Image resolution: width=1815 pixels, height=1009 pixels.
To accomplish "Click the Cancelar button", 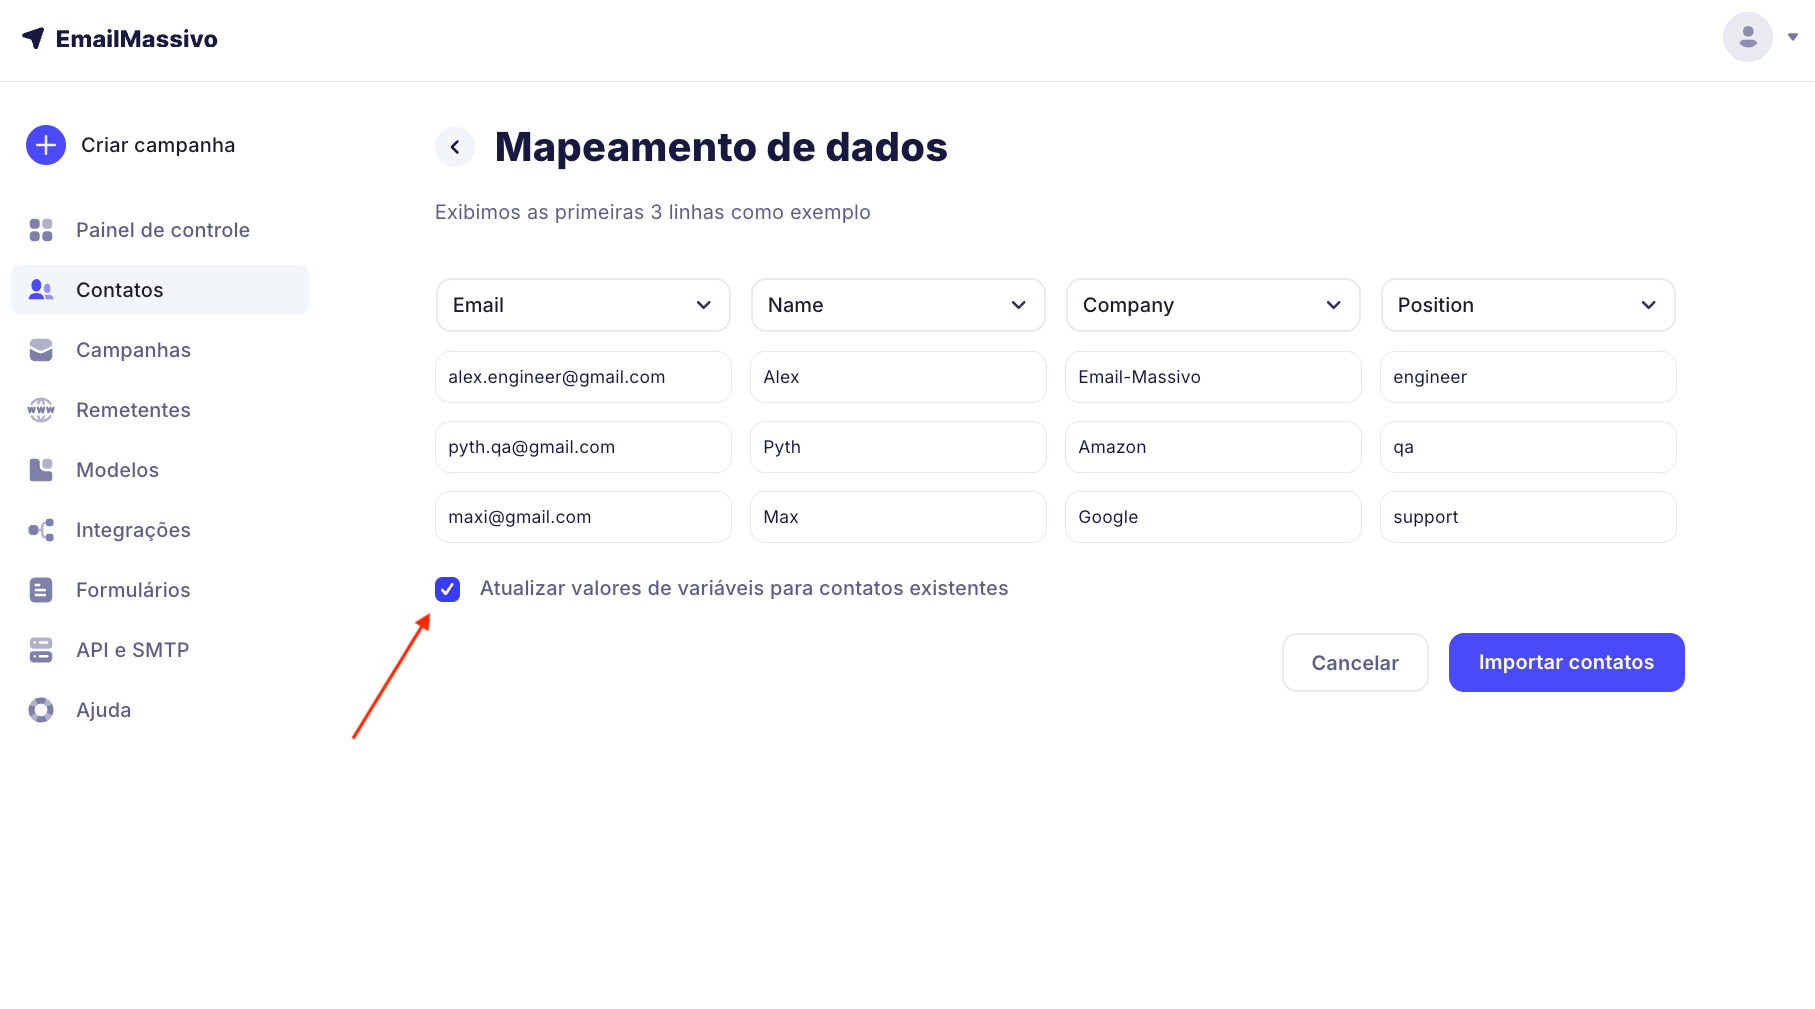I will click(1355, 662).
